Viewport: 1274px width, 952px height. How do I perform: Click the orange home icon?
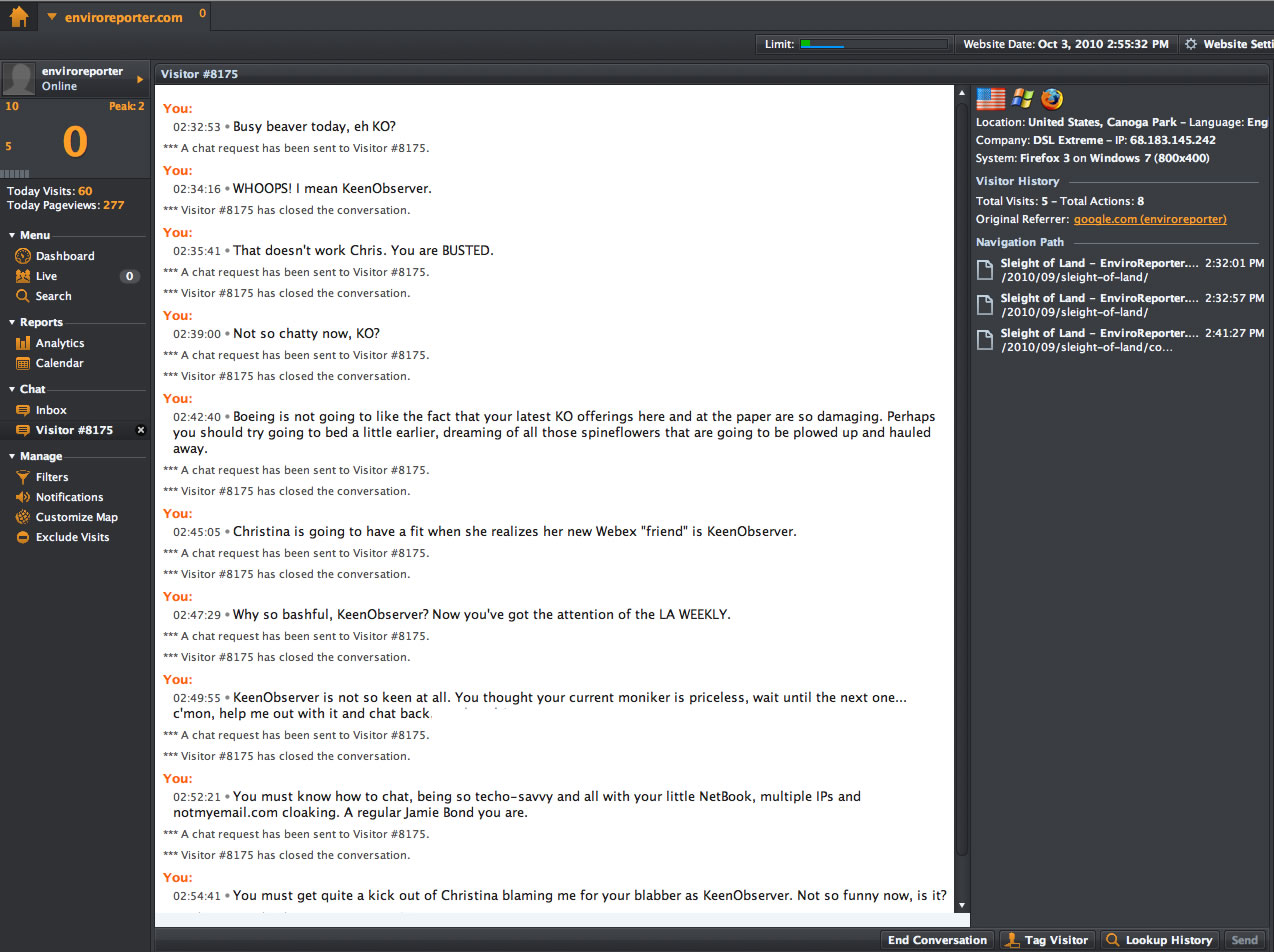coord(19,16)
